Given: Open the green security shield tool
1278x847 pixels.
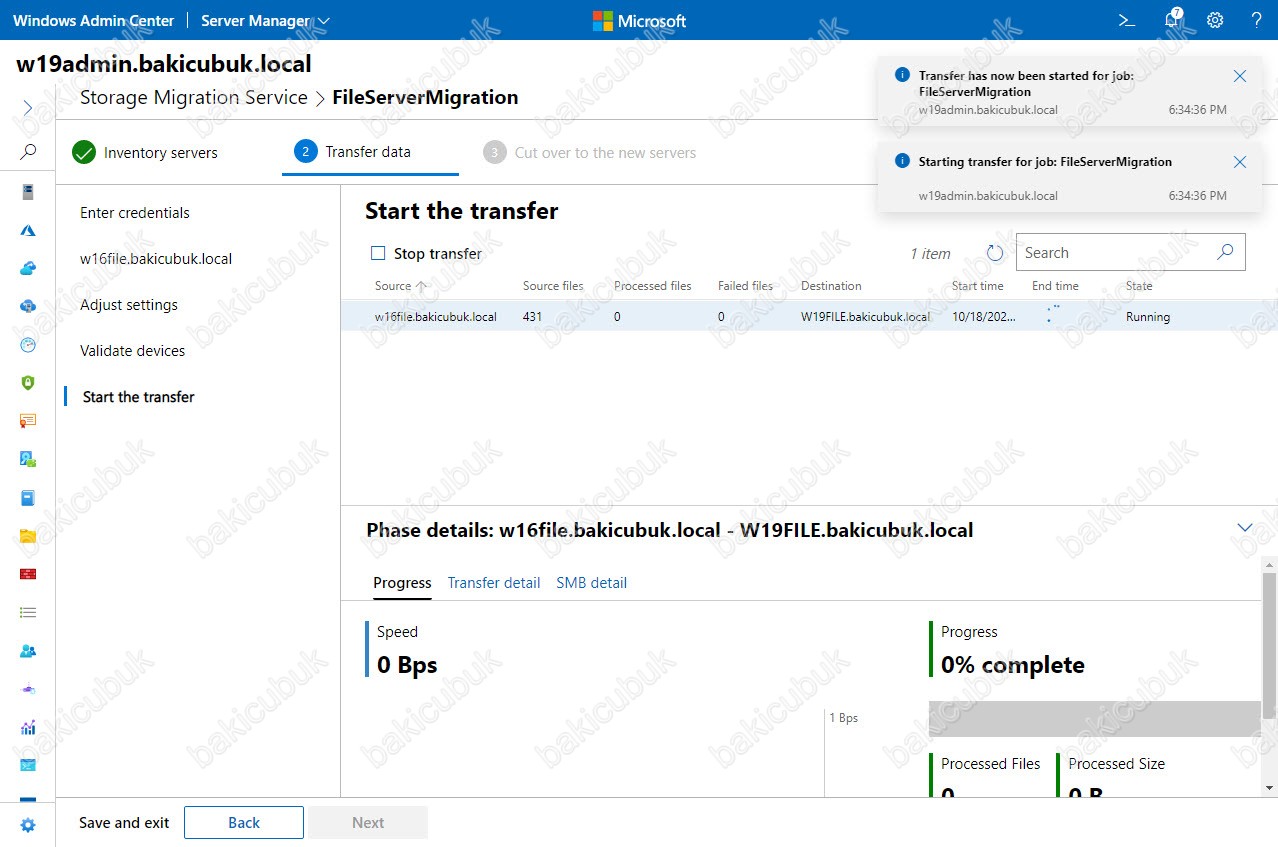Looking at the screenshot, I should click(x=28, y=383).
